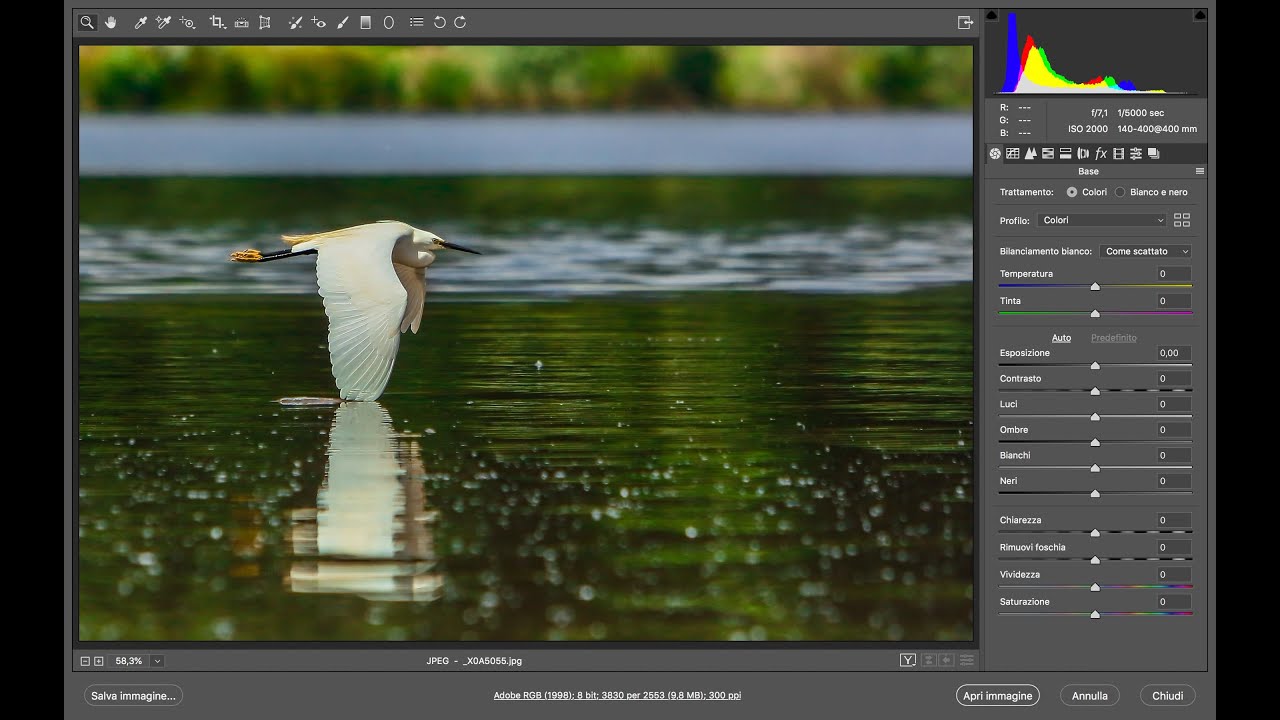The image size is (1280, 720).
Task: Rotate image counterclockwise
Action: click(x=439, y=22)
